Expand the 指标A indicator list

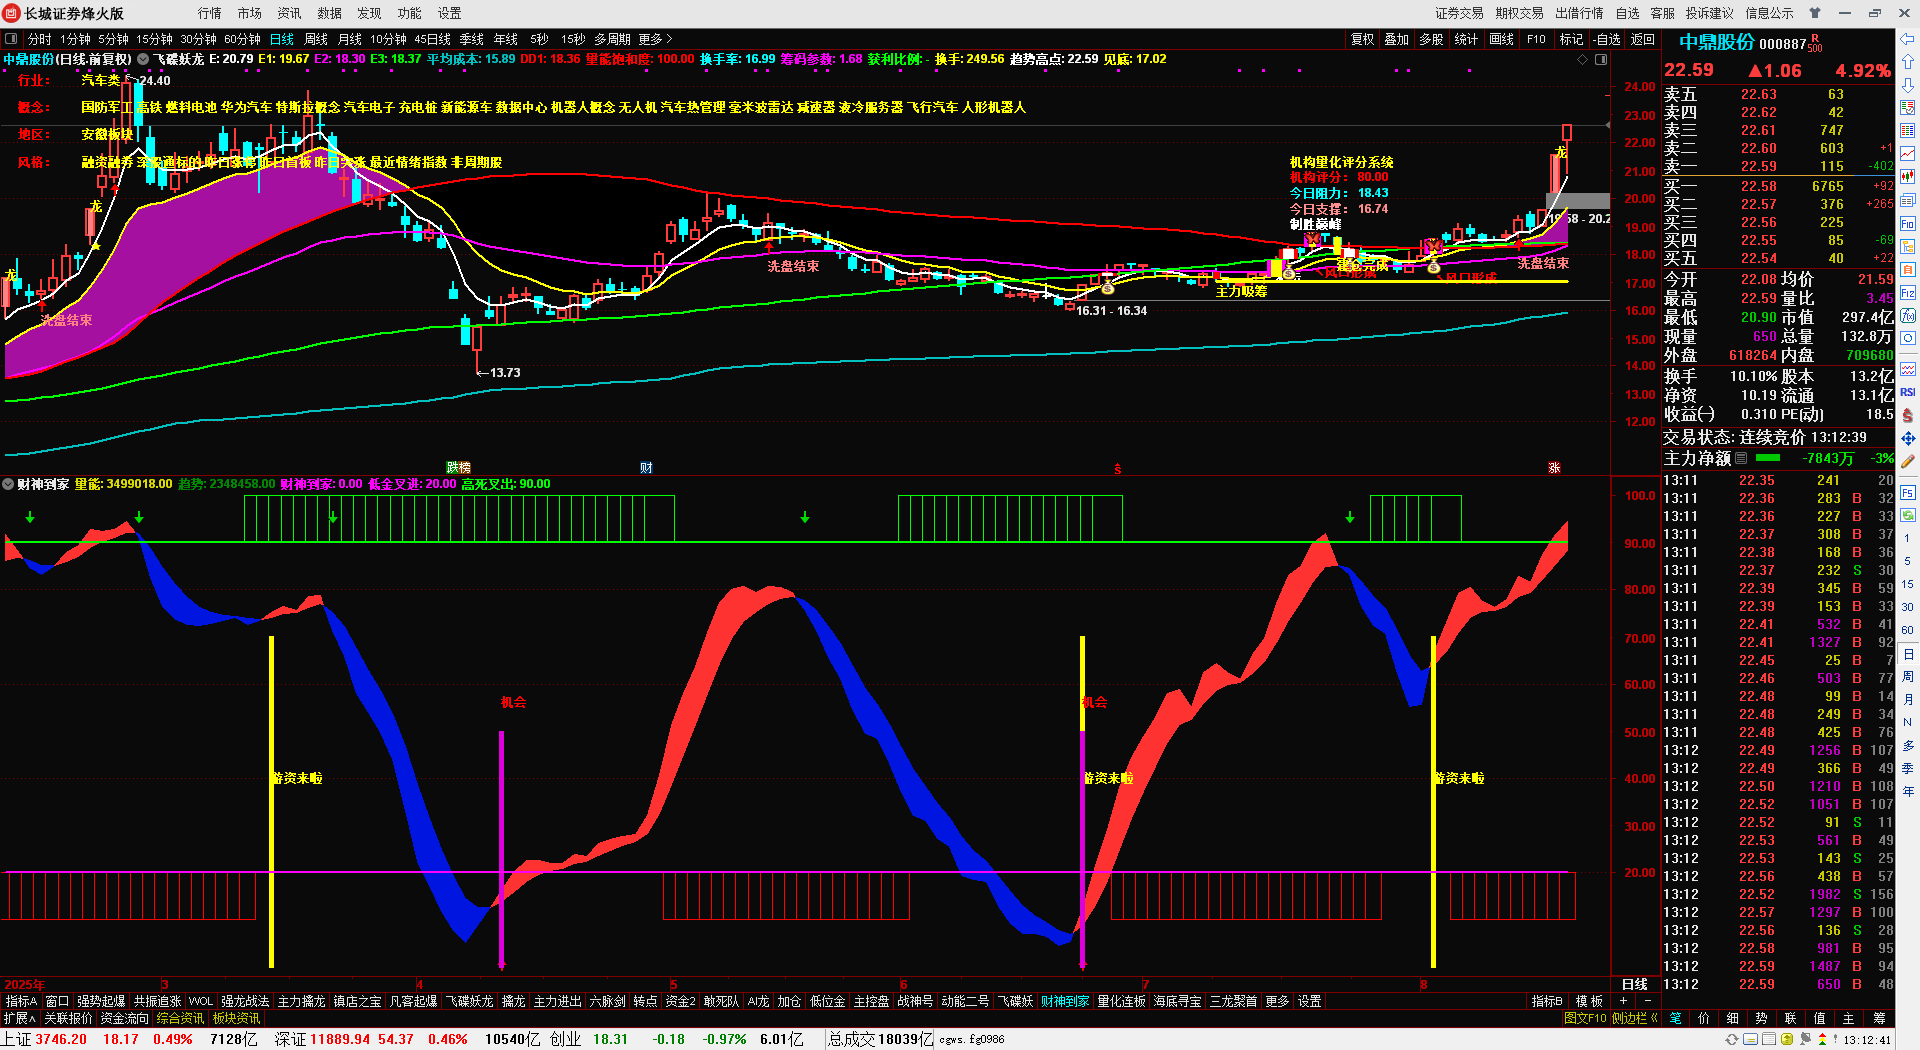click(21, 1001)
